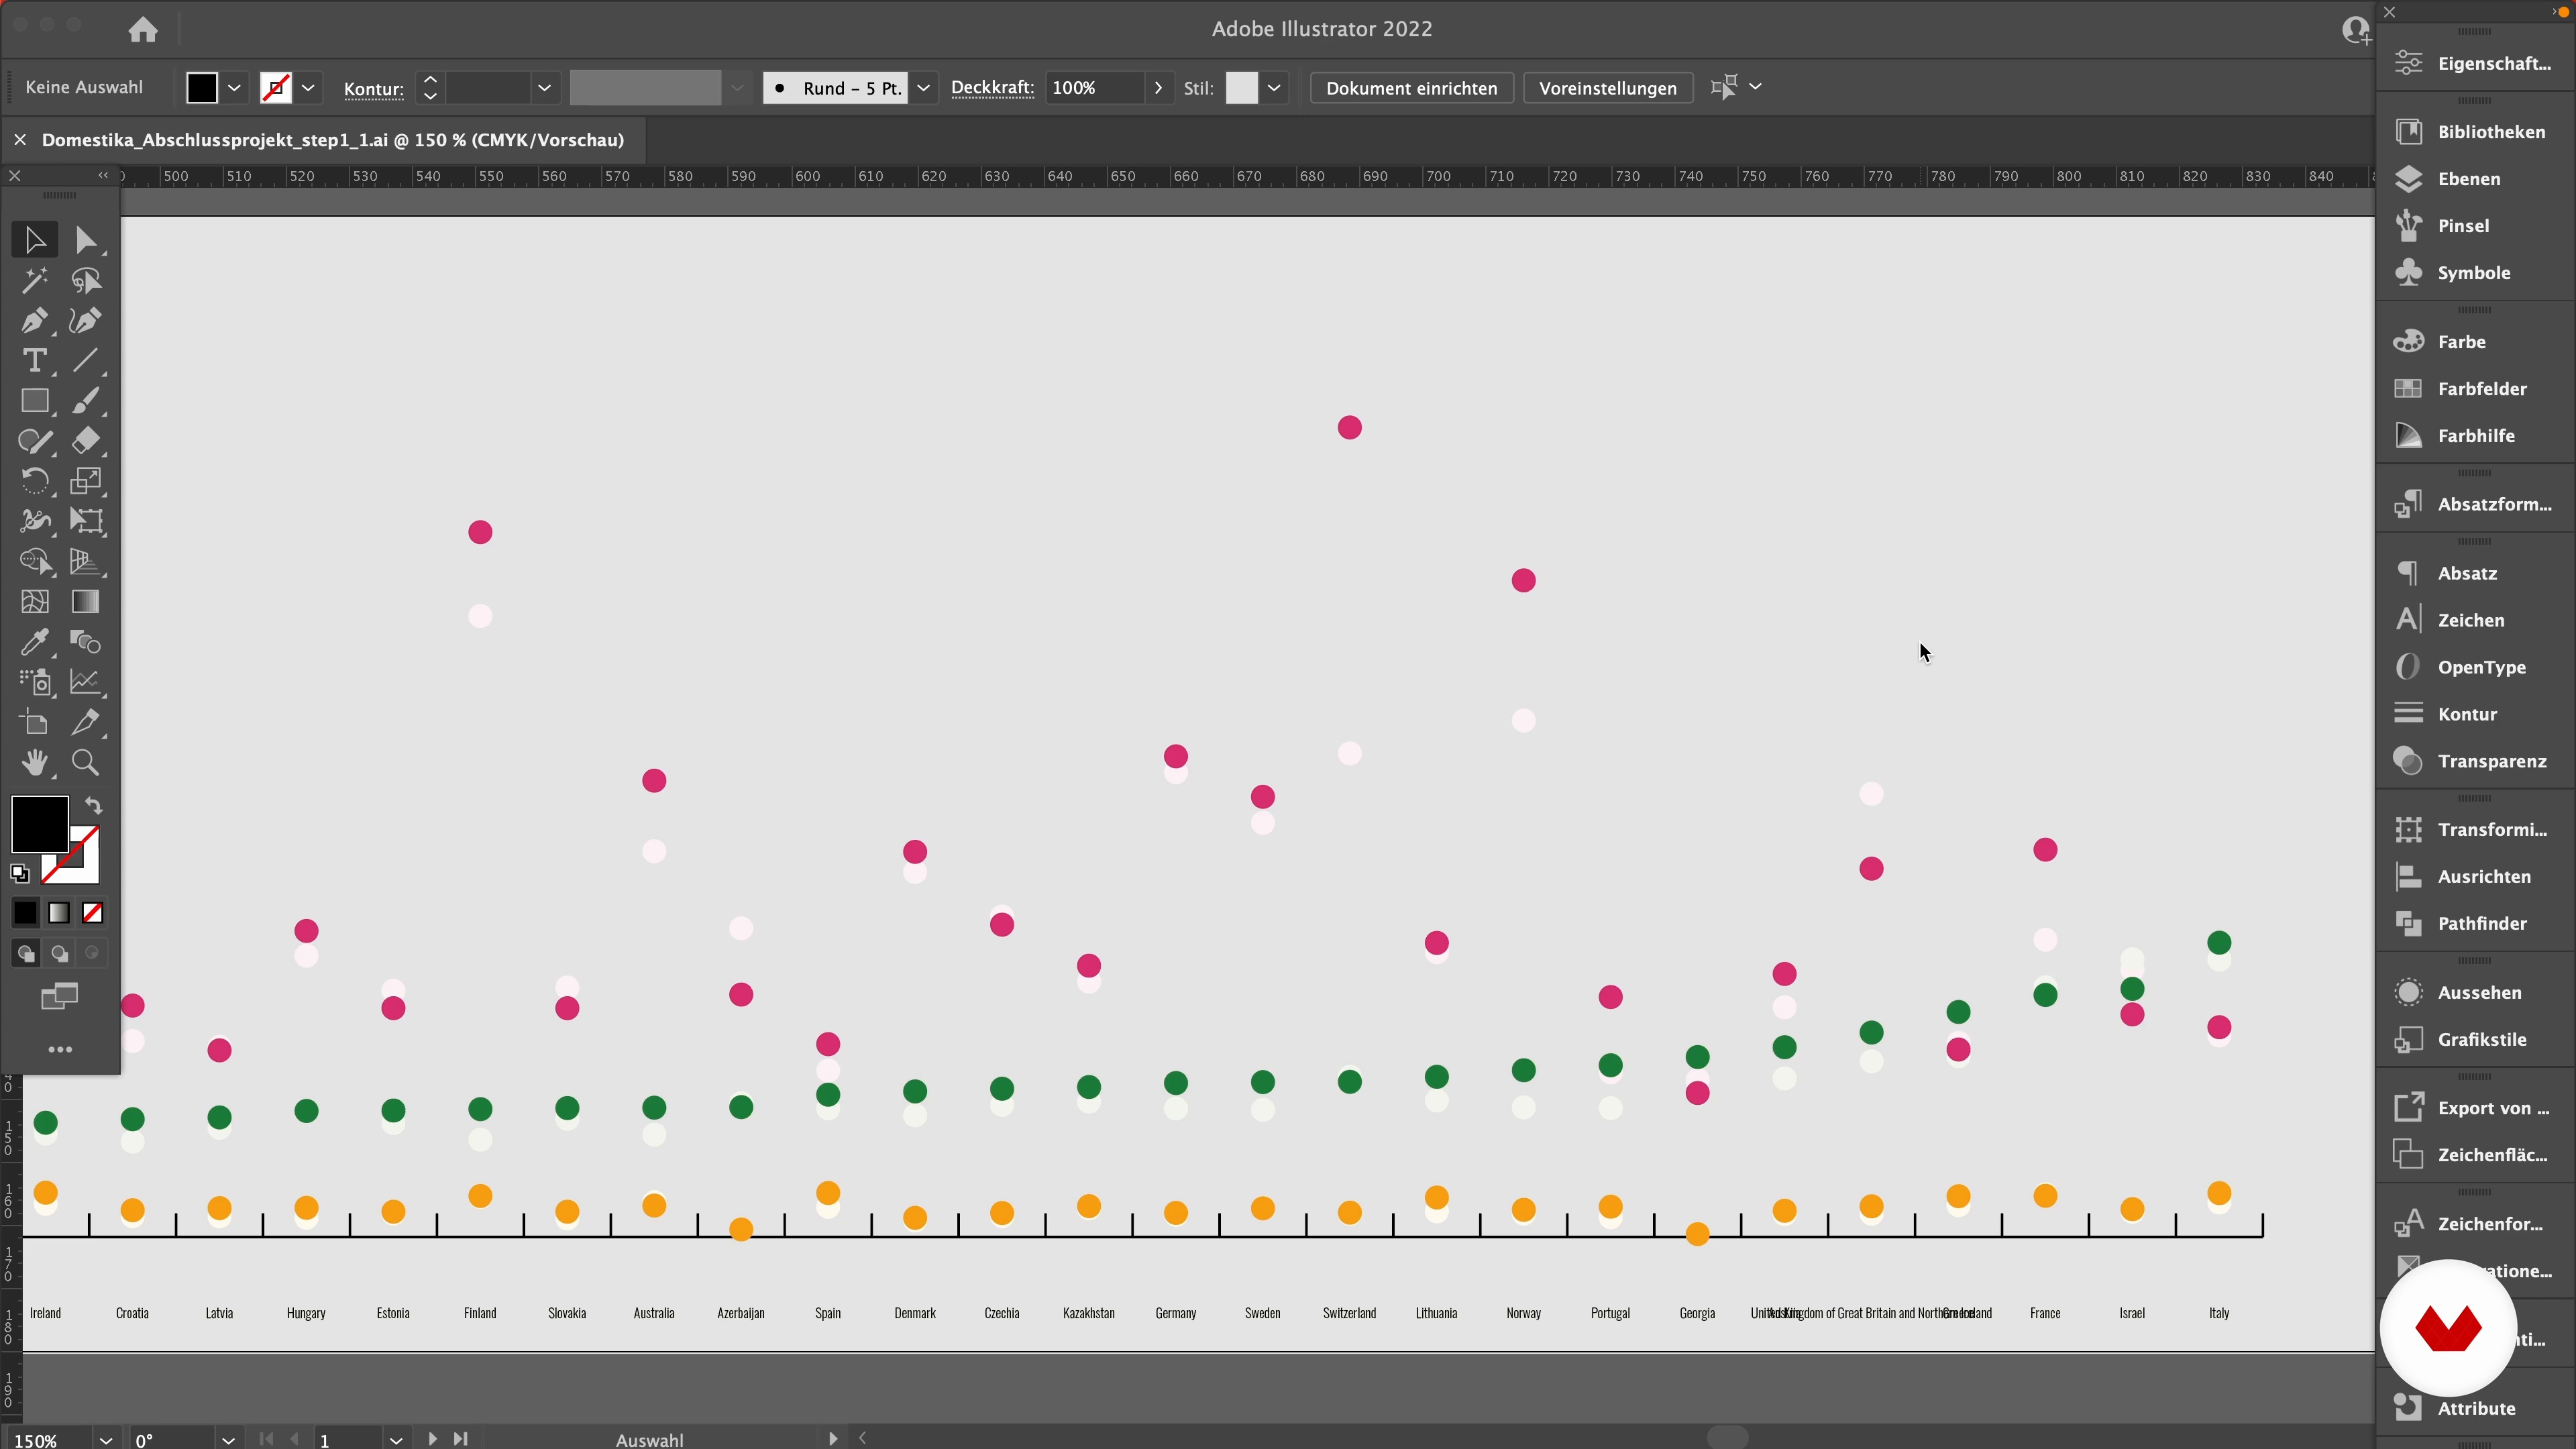The height and width of the screenshot is (1449, 2576).
Task: Select the Eyedropper tool
Action: pos(35,642)
